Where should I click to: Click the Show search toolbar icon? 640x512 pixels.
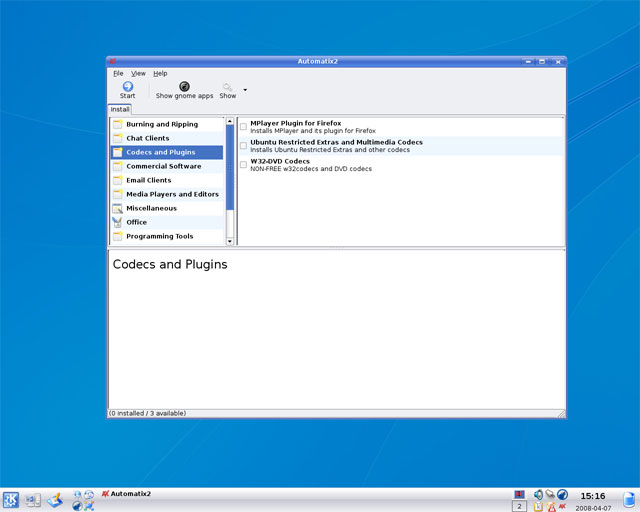click(227, 86)
